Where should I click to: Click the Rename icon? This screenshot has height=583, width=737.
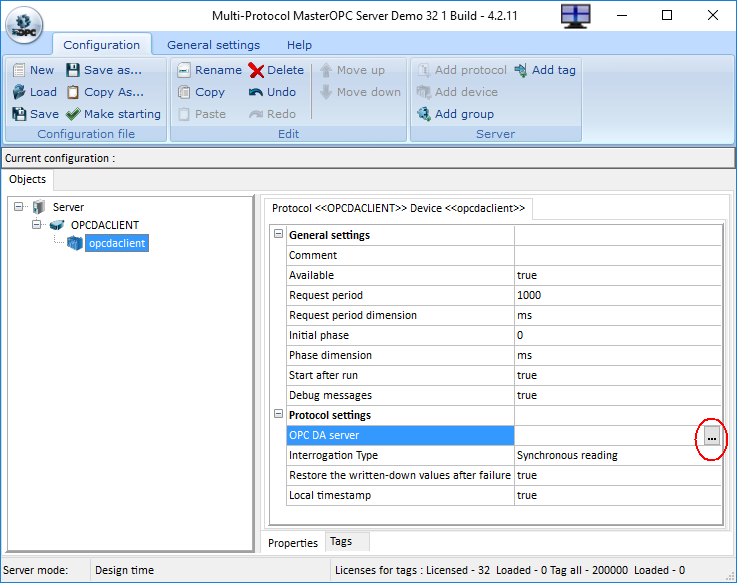184,70
